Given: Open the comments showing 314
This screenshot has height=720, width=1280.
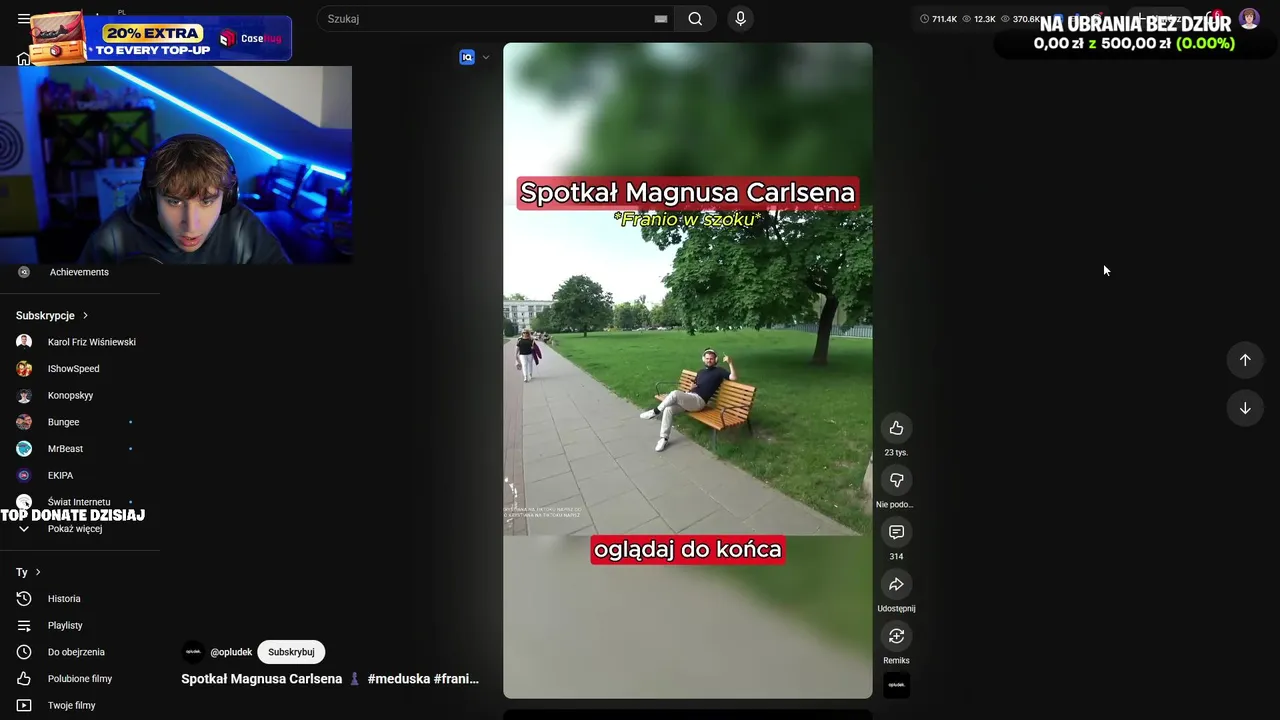Looking at the screenshot, I should [x=896, y=532].
